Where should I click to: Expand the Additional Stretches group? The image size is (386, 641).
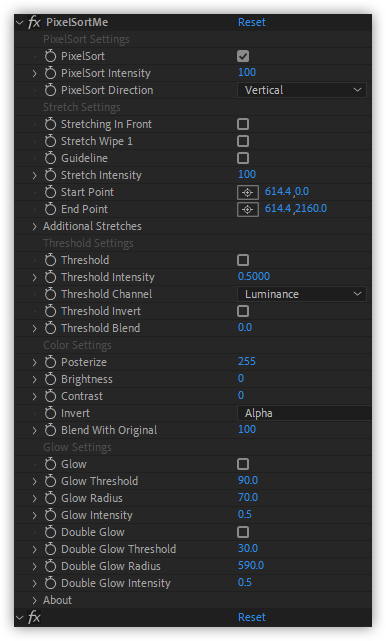[35, 226]
